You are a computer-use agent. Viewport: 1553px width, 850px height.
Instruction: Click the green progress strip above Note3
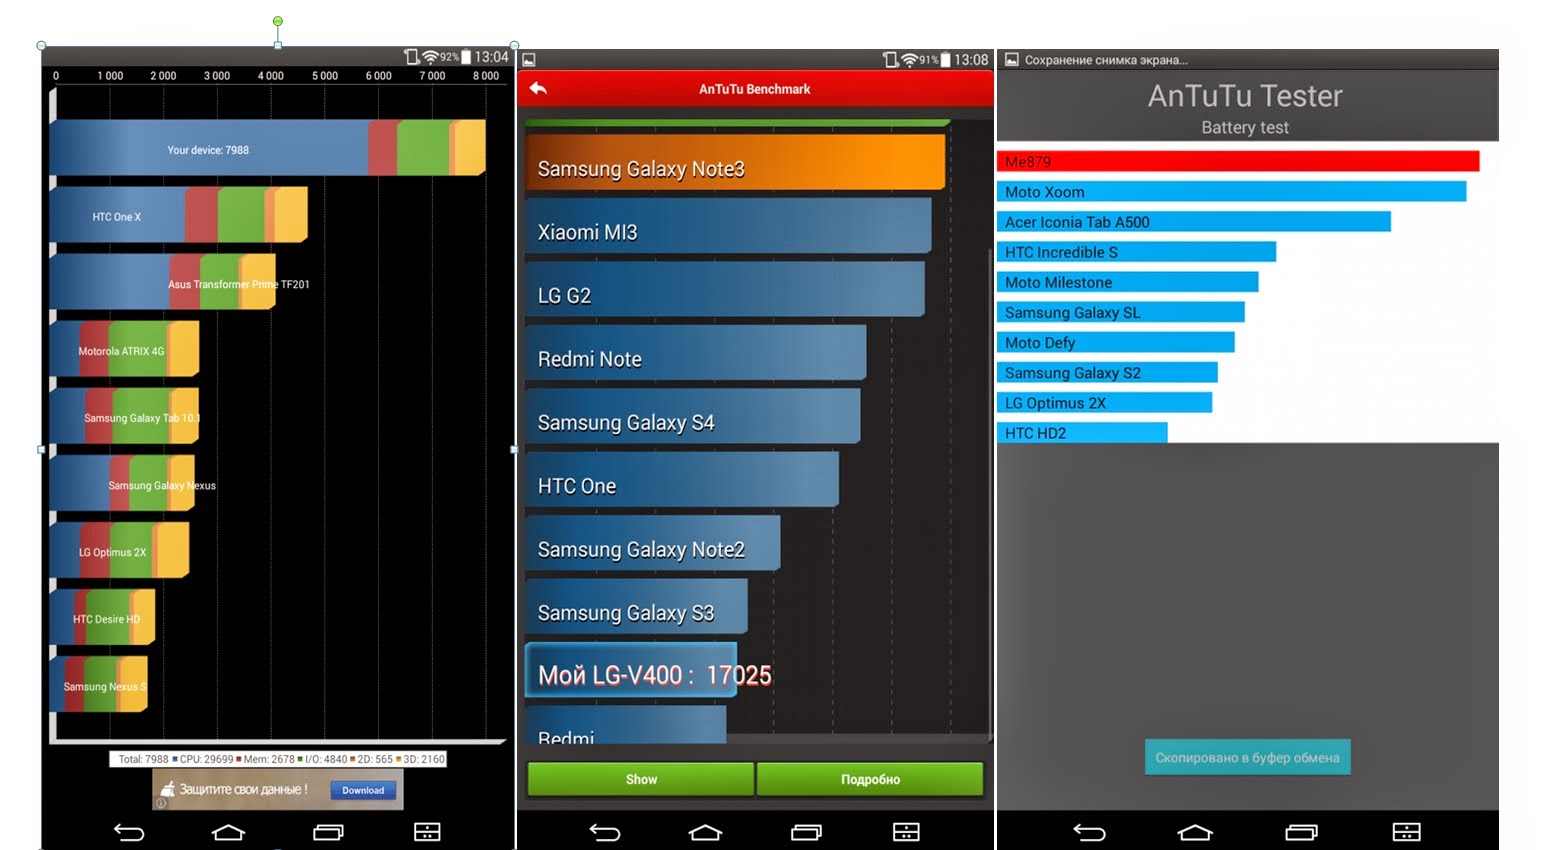click(x=737, y=123)
